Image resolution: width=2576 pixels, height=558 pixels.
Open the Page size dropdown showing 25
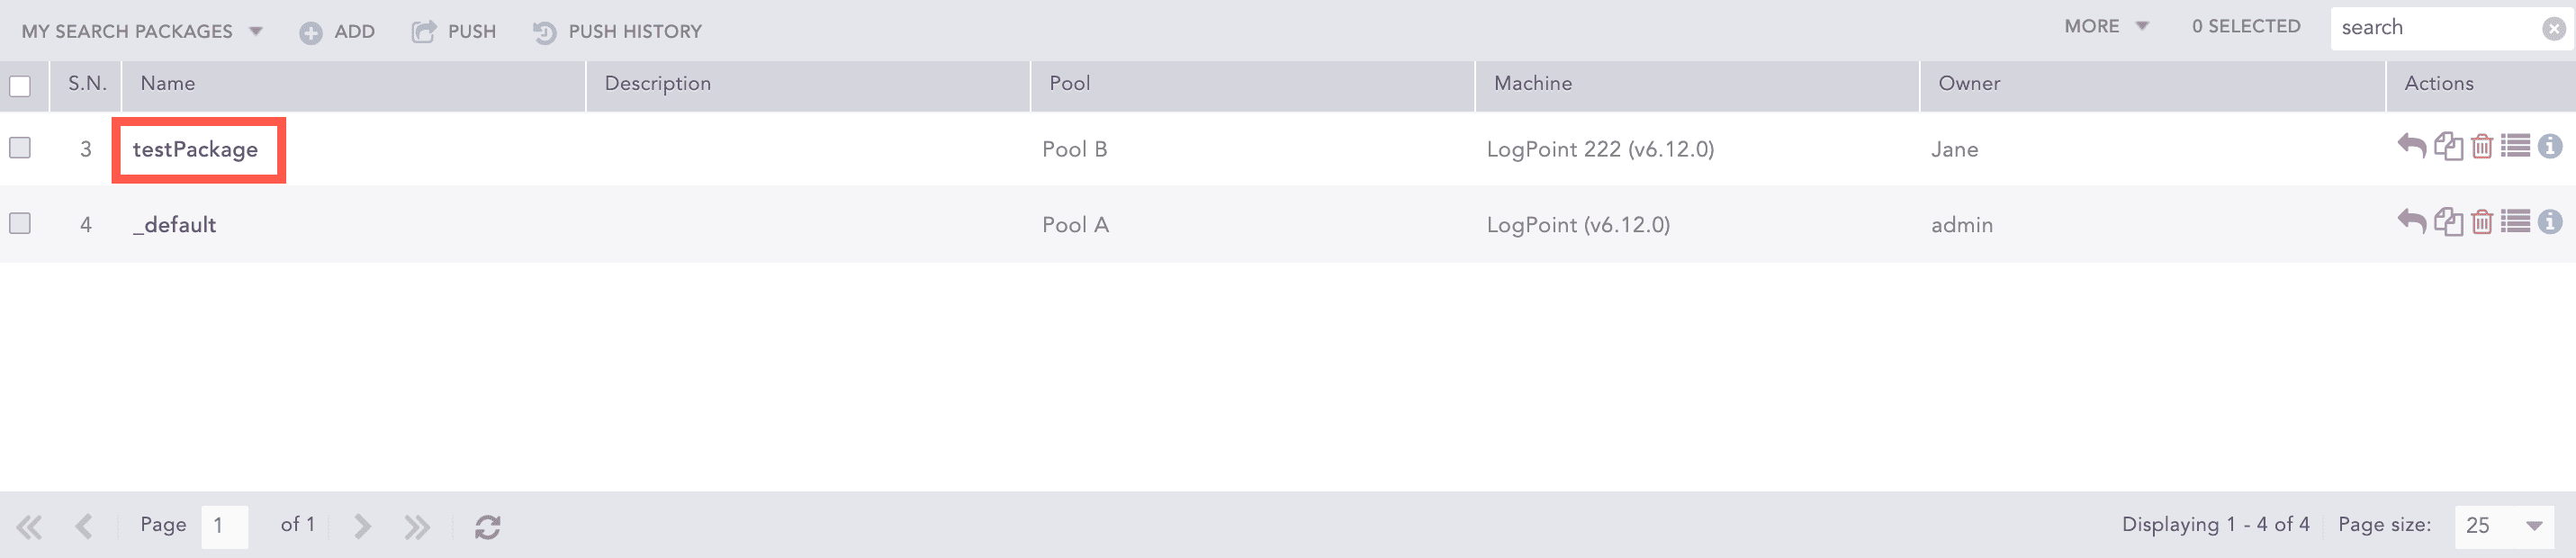tap(2503, 525)
